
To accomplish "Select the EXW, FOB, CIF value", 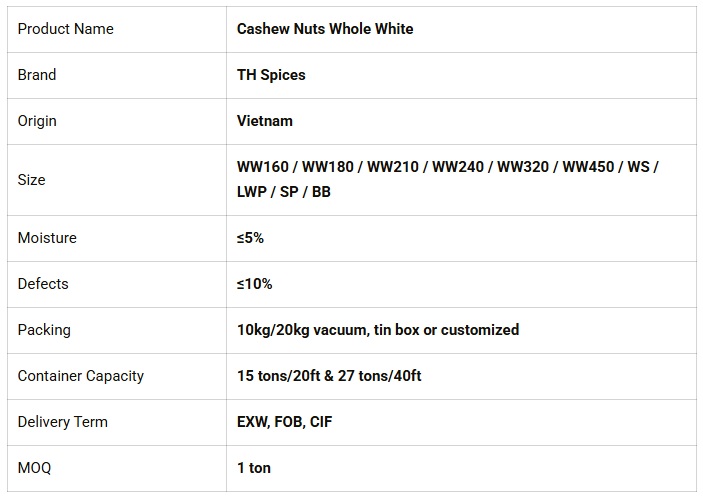I will [284, 422].
